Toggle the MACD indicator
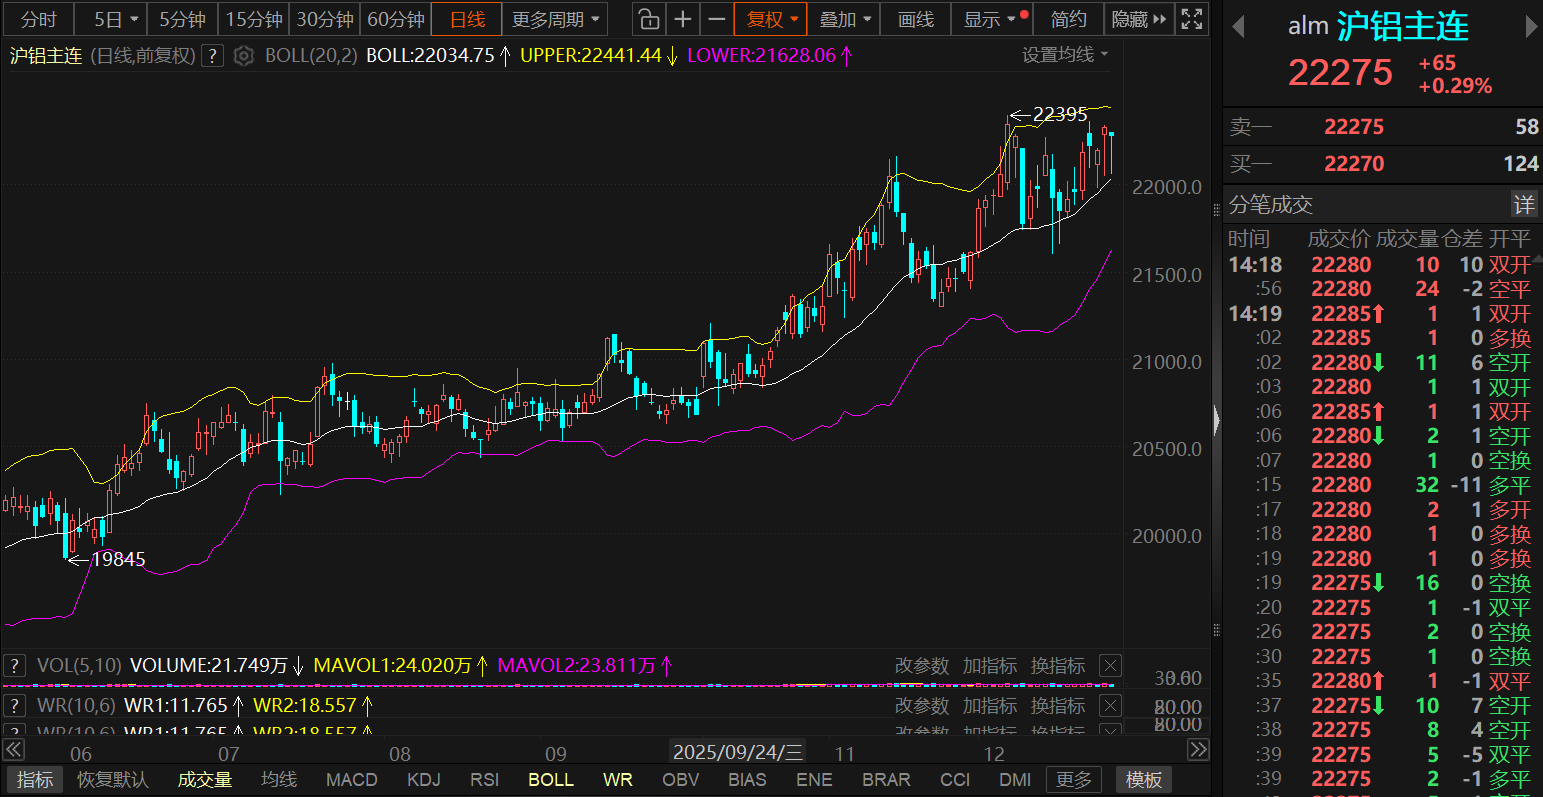The width and height of the screenshot is (1543, 797). pyautogui.click(x=352, y=779)
